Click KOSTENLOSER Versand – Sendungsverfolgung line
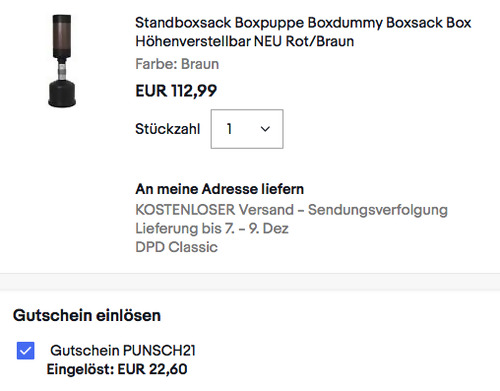This screenshot has width=500, height=391. [x=291, y=210]
